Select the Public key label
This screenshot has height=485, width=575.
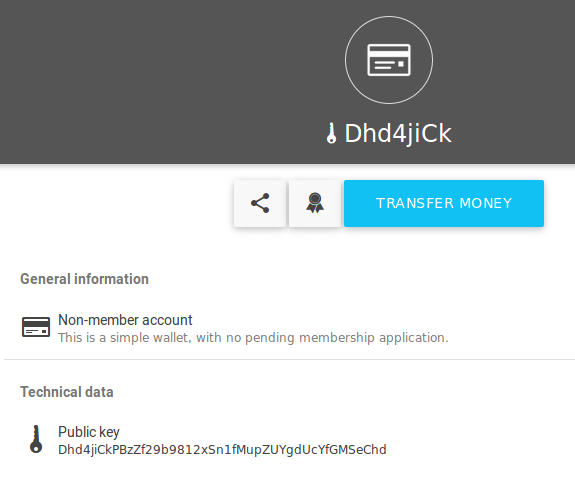(89, 432)
